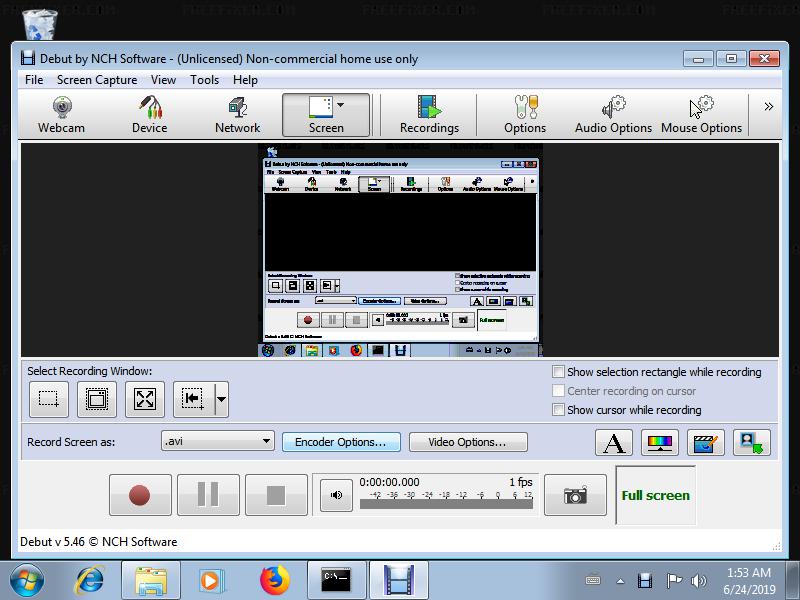The width and height of the screenshot is (800, 600).
Task: Expand the toolbar overflow chevron
Action: pyautogui.click(x=768, y=107)
